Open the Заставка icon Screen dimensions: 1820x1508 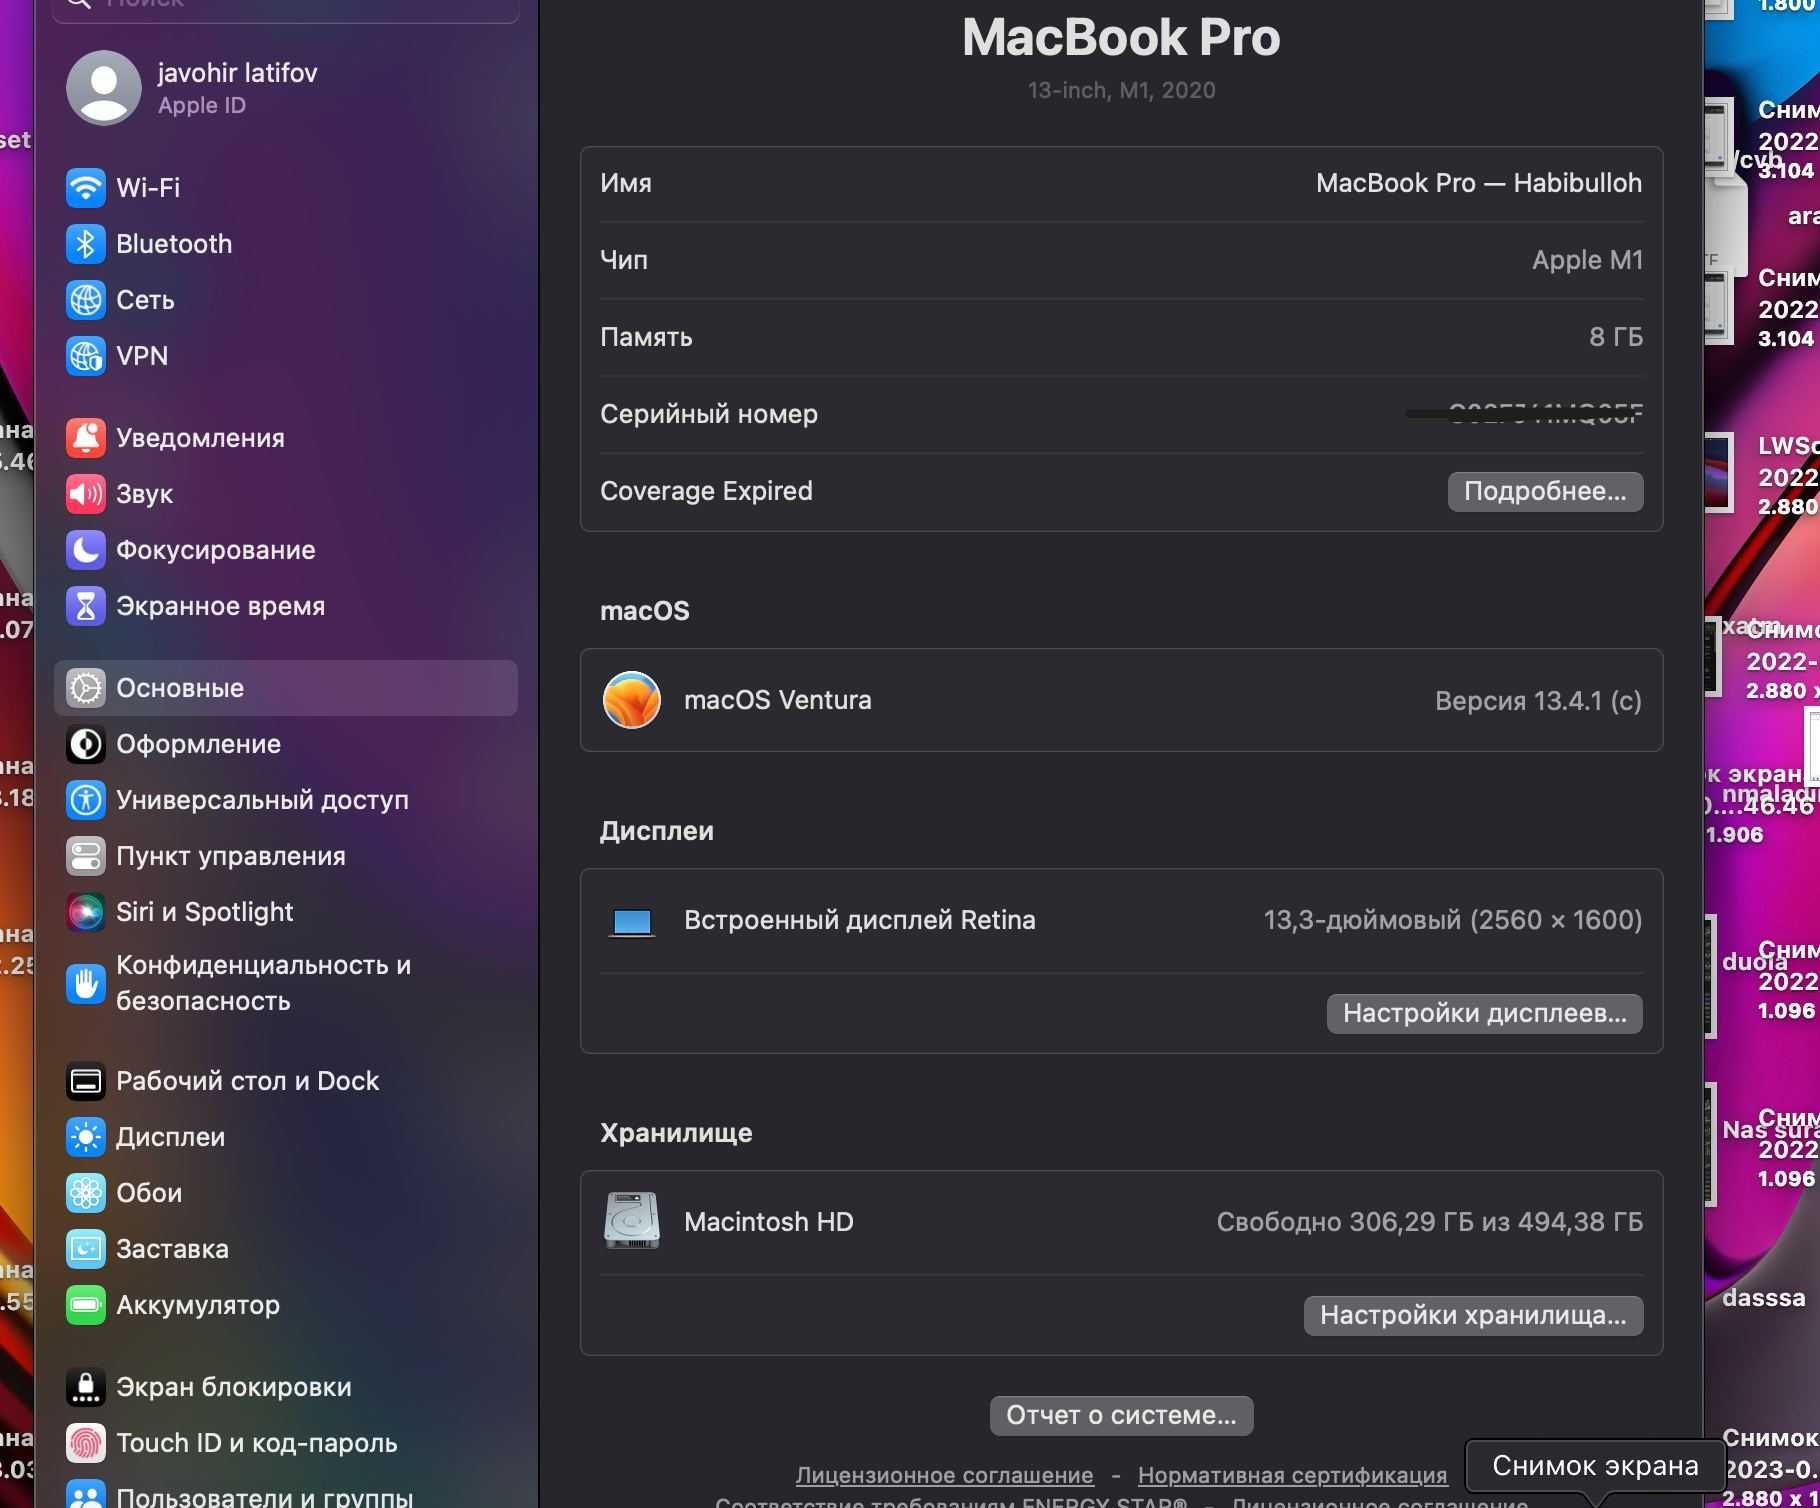(x=86, y=1249)
